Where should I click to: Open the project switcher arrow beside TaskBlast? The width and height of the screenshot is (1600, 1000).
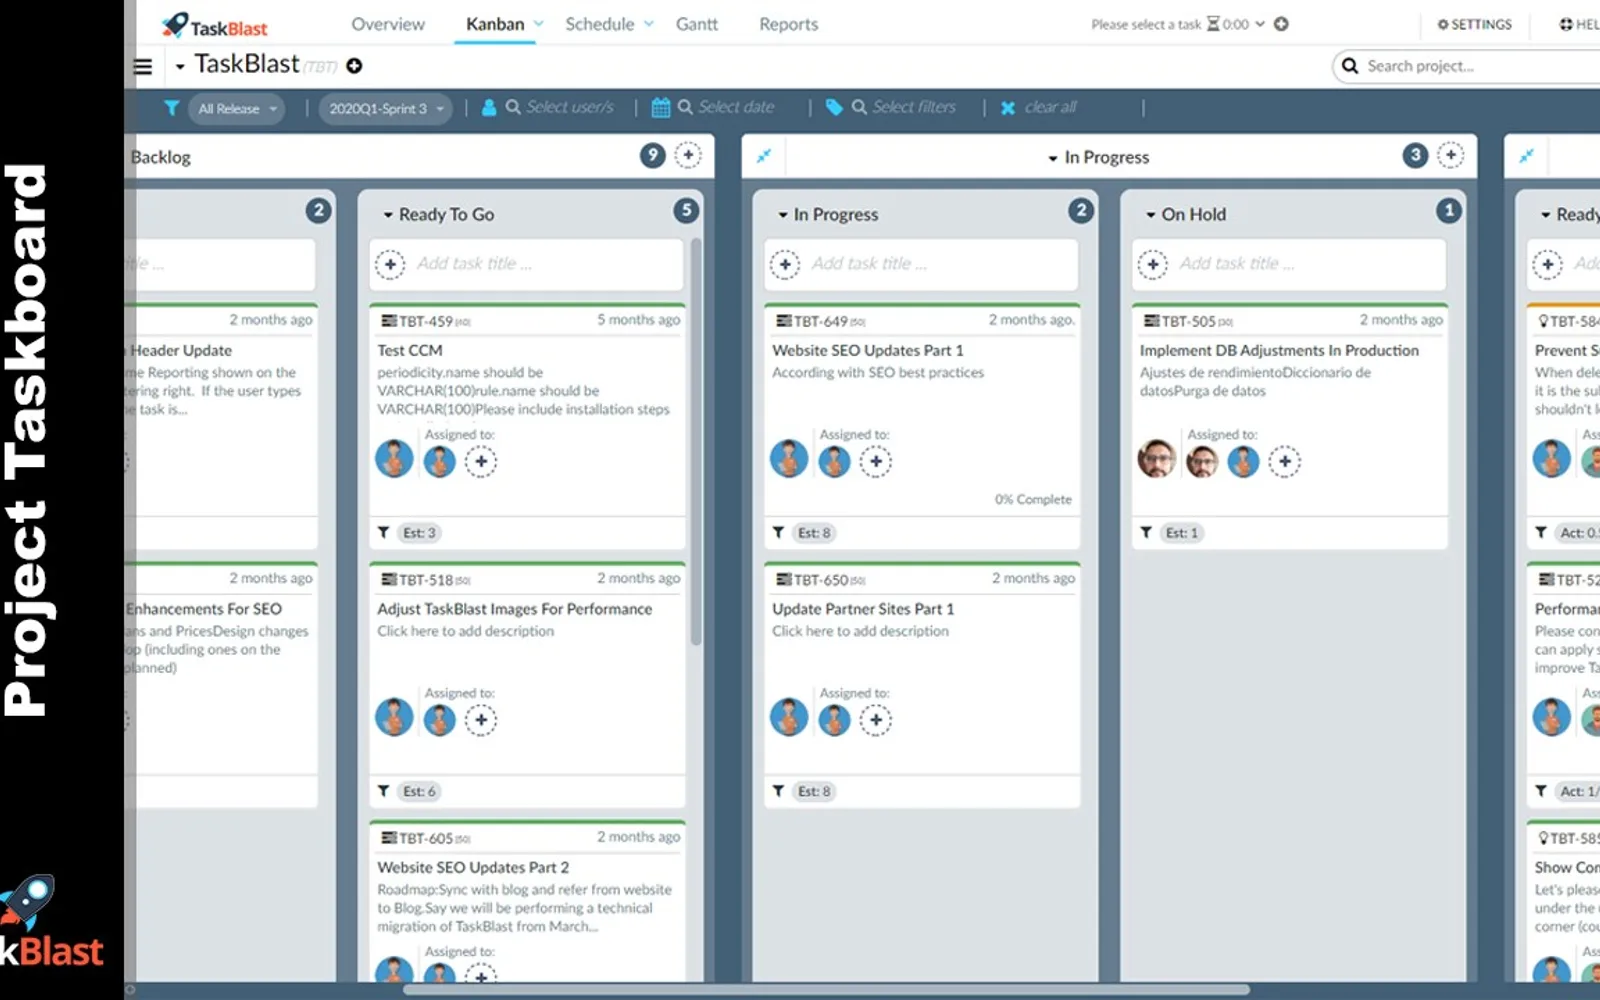tap(180, 67)
